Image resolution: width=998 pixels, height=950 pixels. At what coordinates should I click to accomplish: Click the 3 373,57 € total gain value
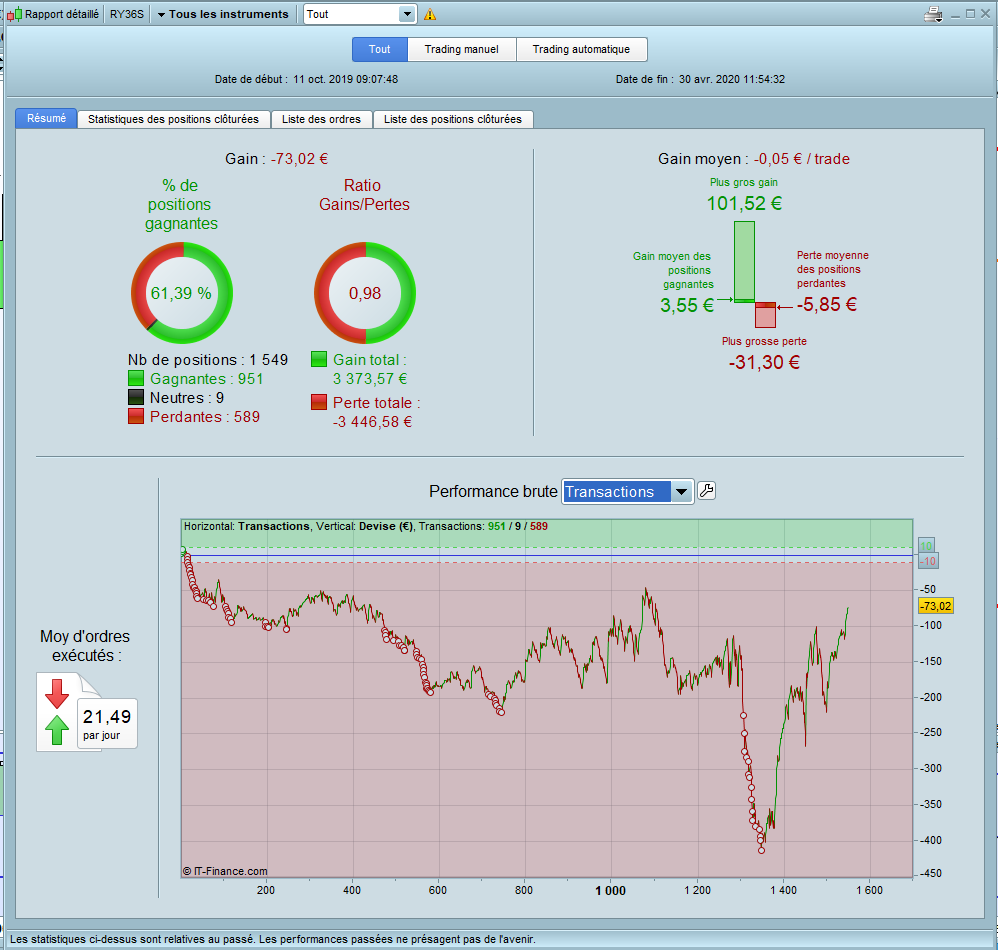pos(370,379)
